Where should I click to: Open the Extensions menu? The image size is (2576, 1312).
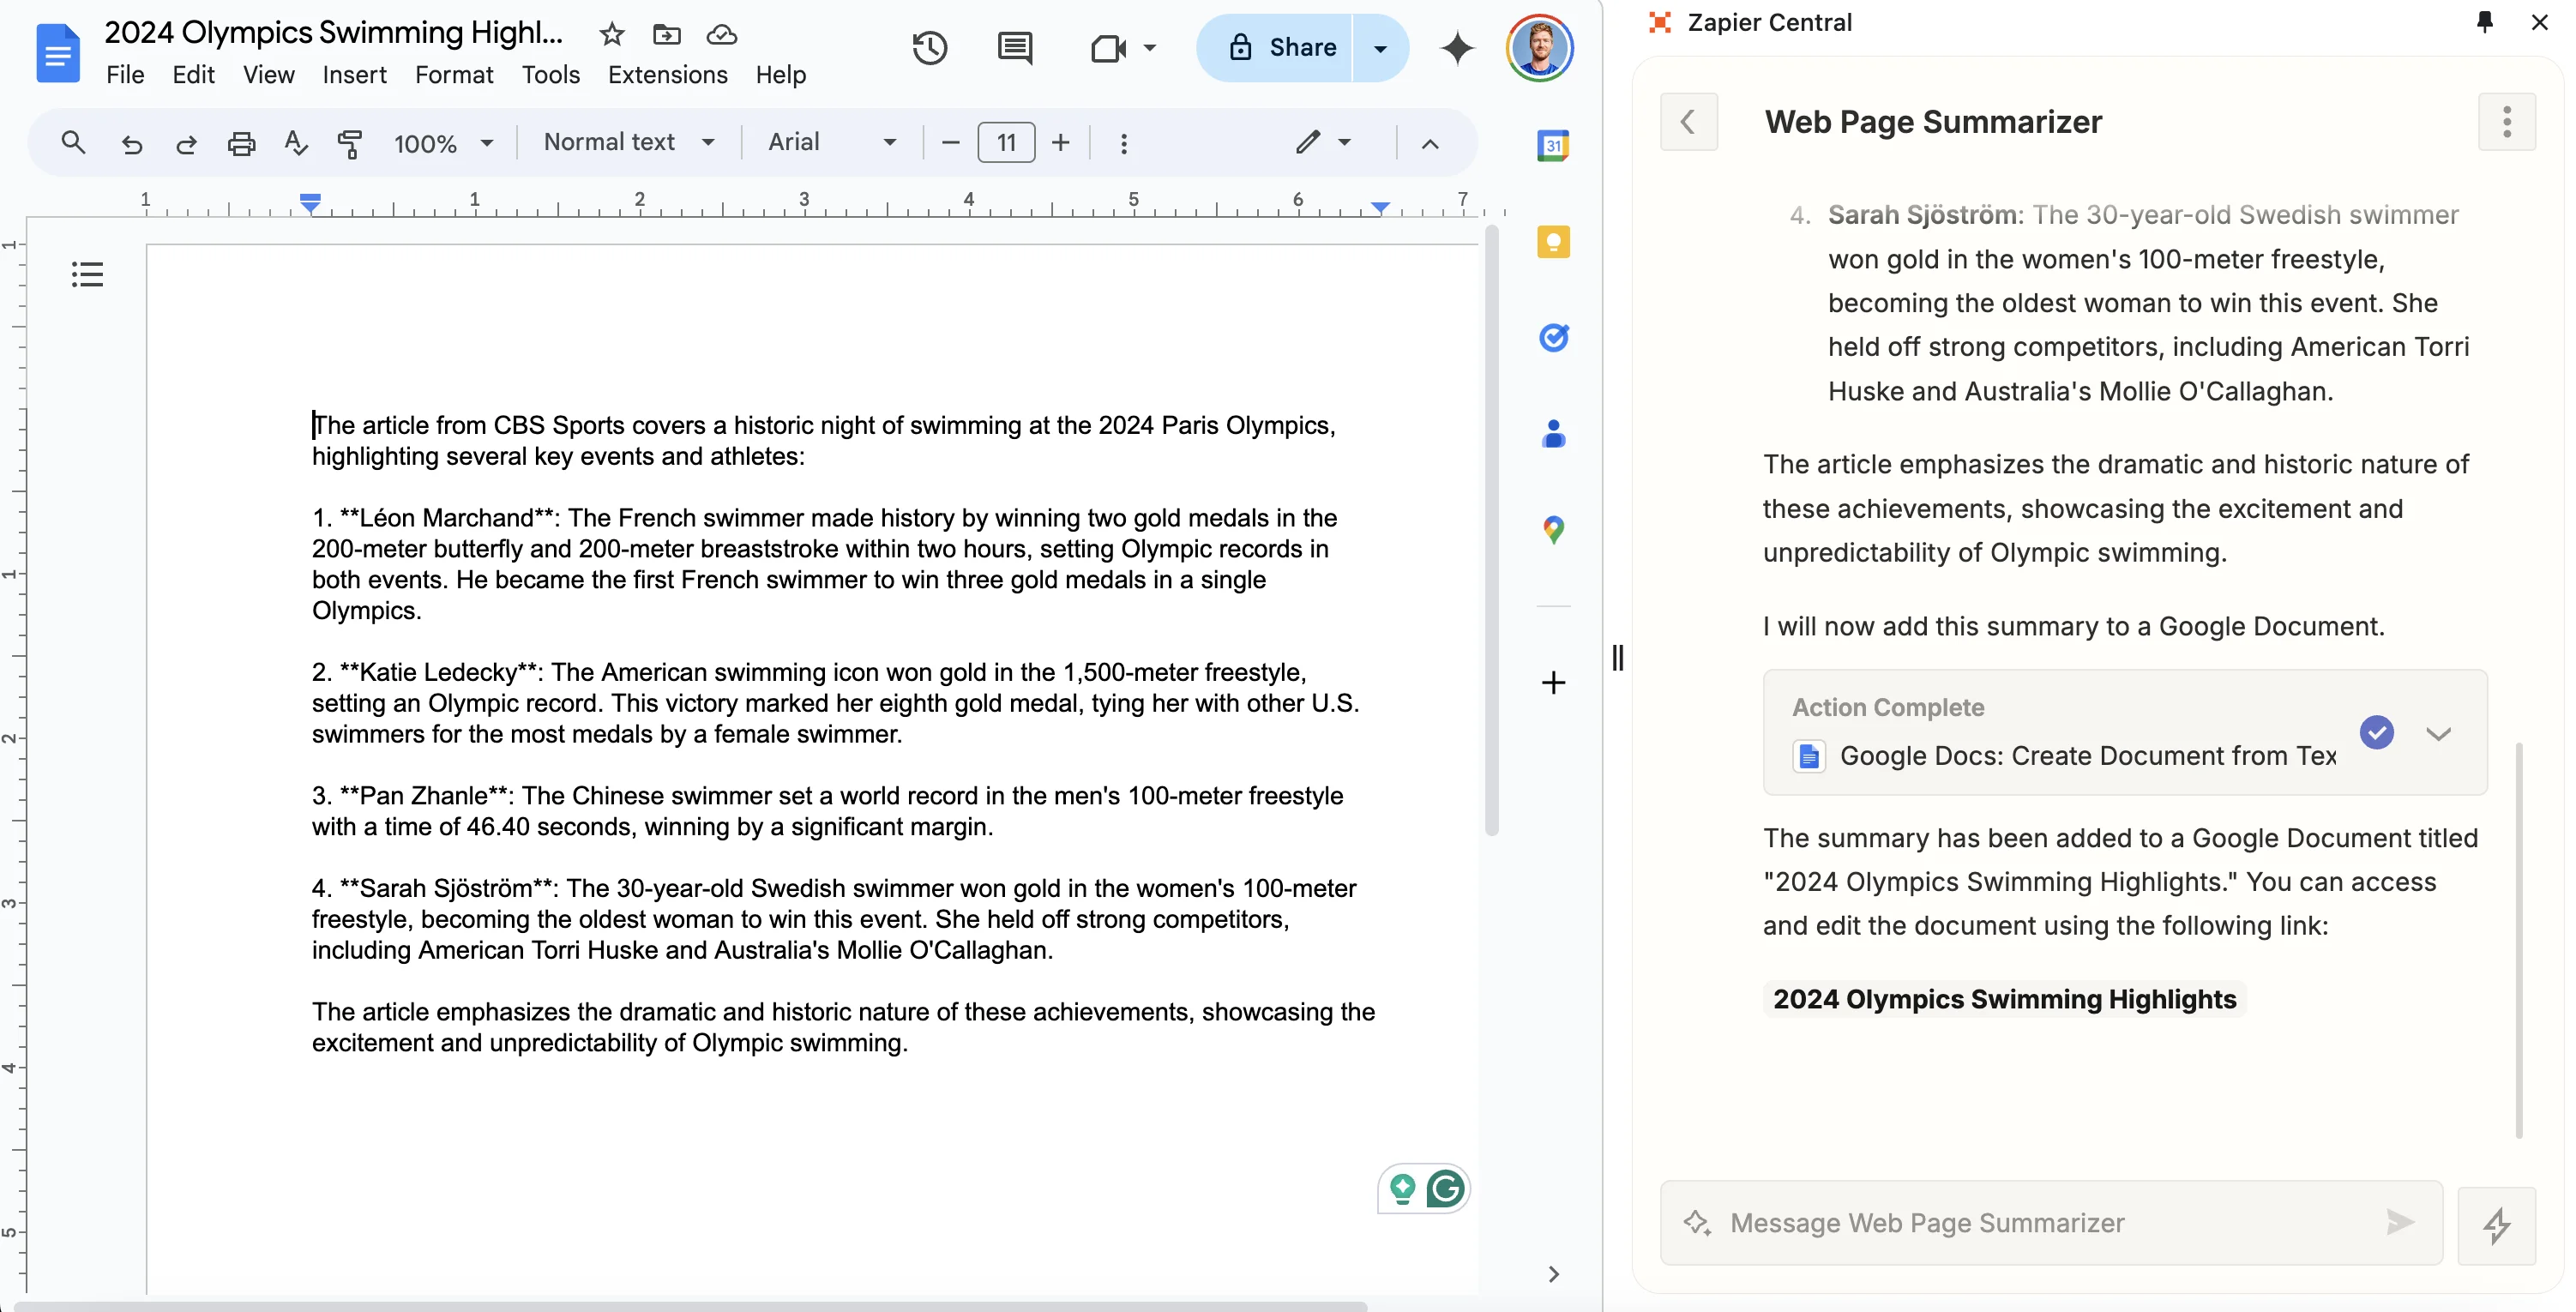(667, 75)
